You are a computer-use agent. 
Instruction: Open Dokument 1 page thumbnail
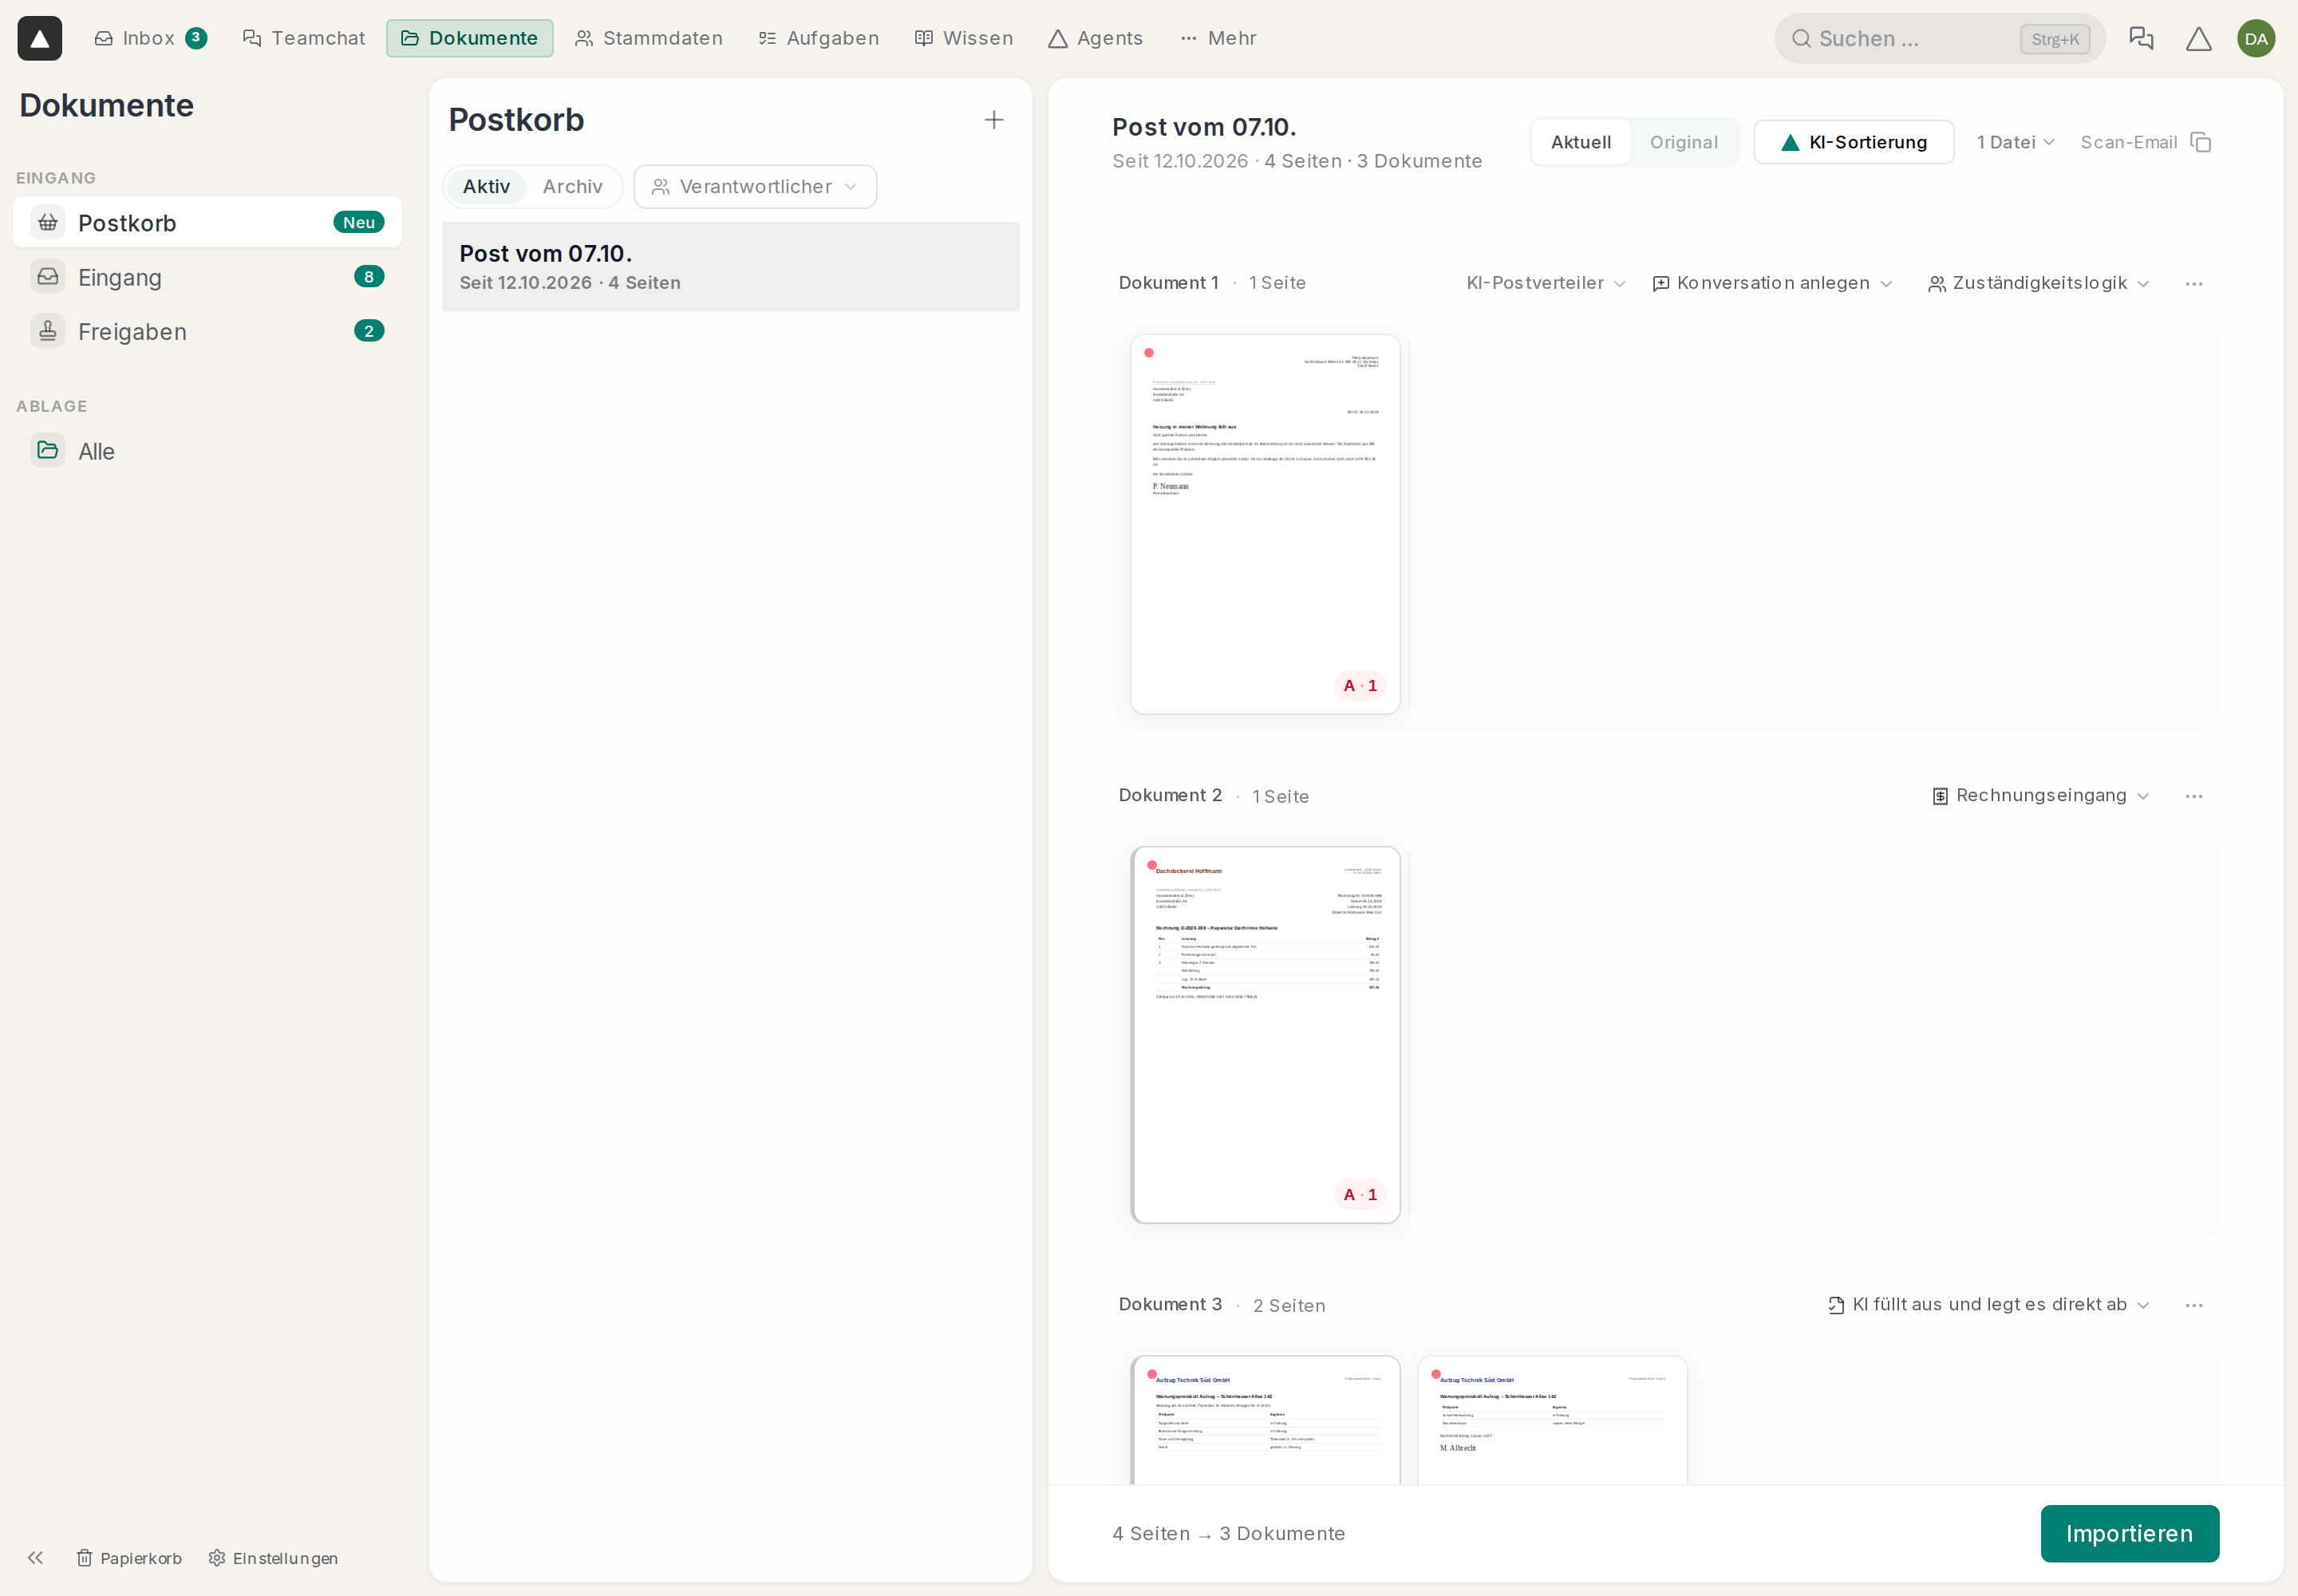[1264, 524]
